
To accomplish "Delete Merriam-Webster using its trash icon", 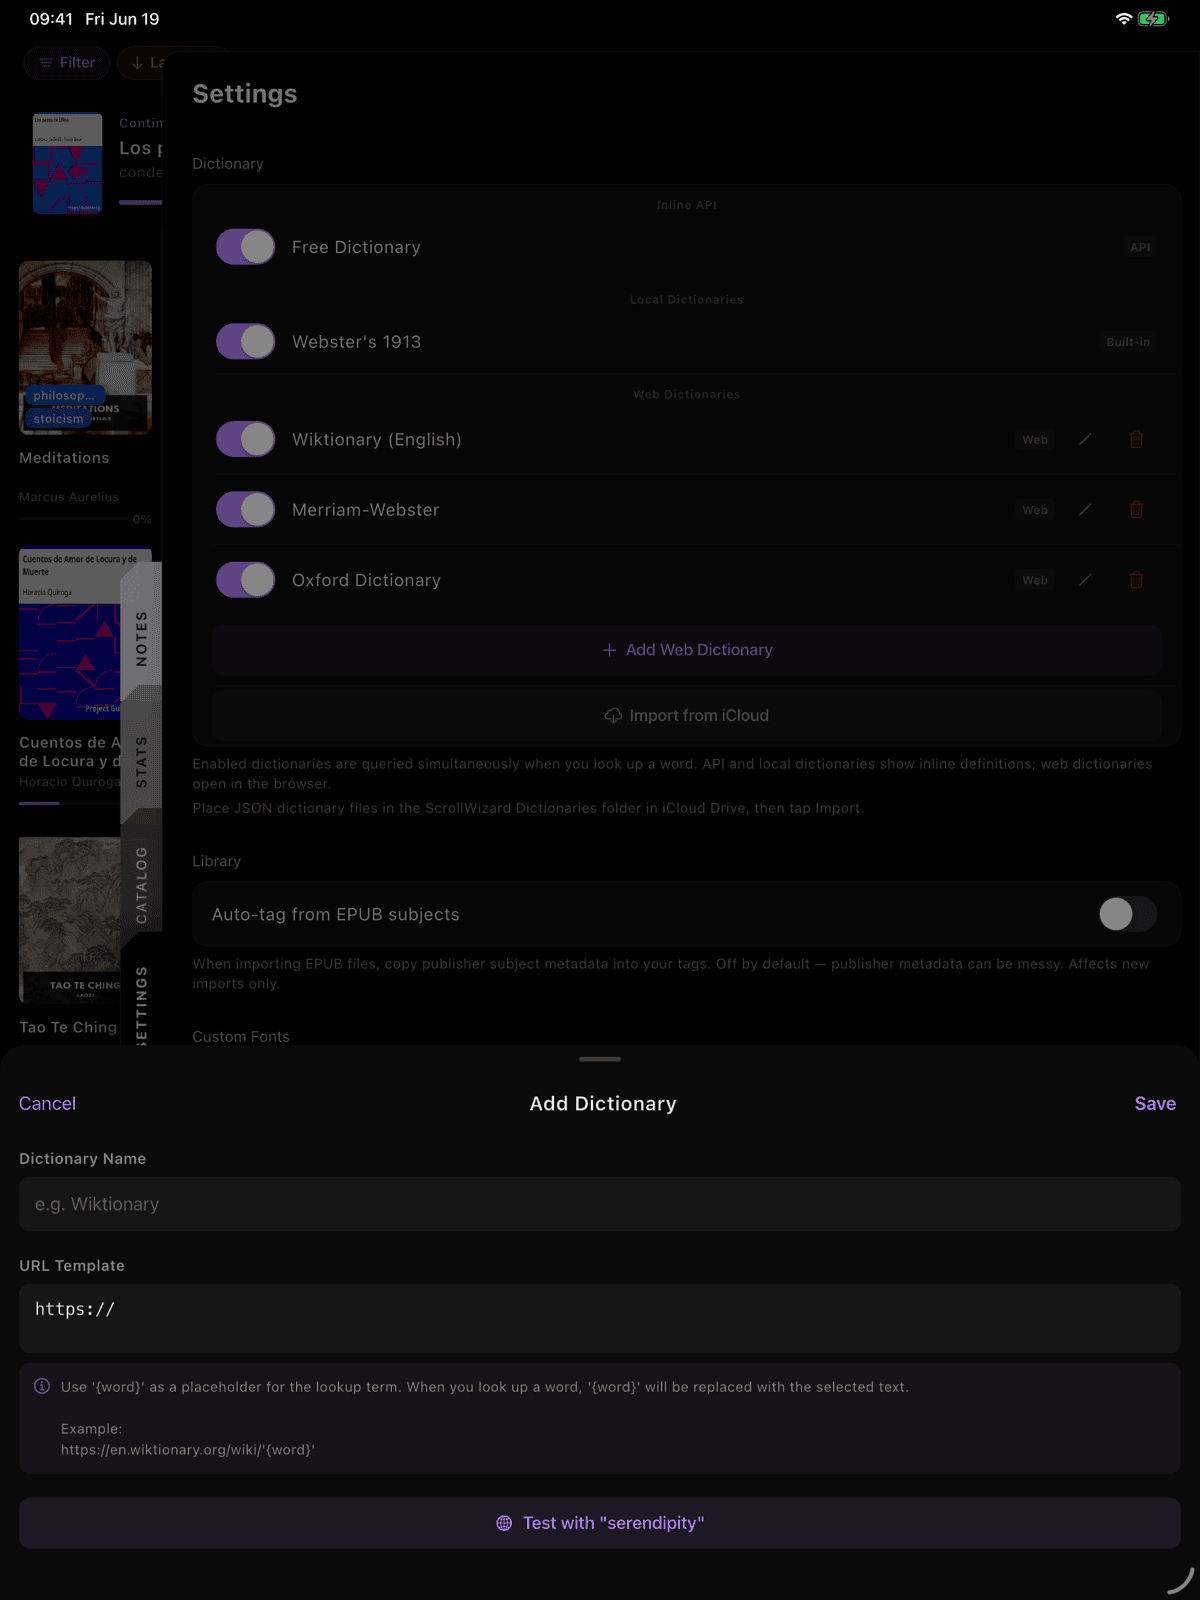I will [1136, 509].
